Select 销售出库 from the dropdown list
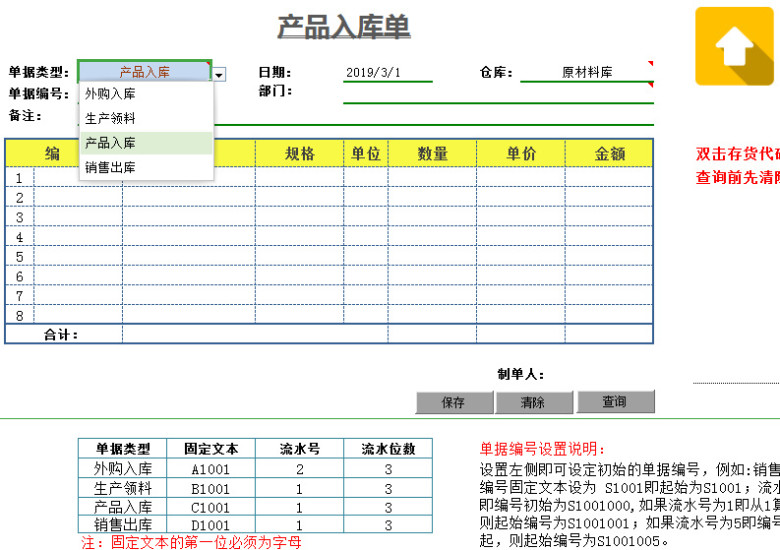Image resolution: width=780 pixels, height=550 pixels. point(146,168)
